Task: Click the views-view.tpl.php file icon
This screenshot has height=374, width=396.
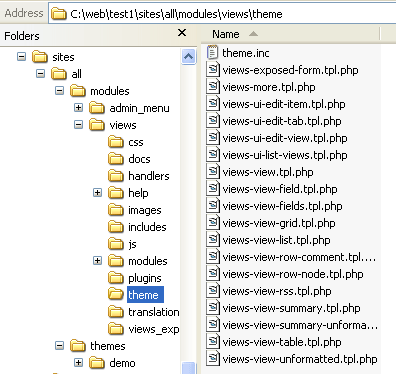Action: tap(213, 172)
